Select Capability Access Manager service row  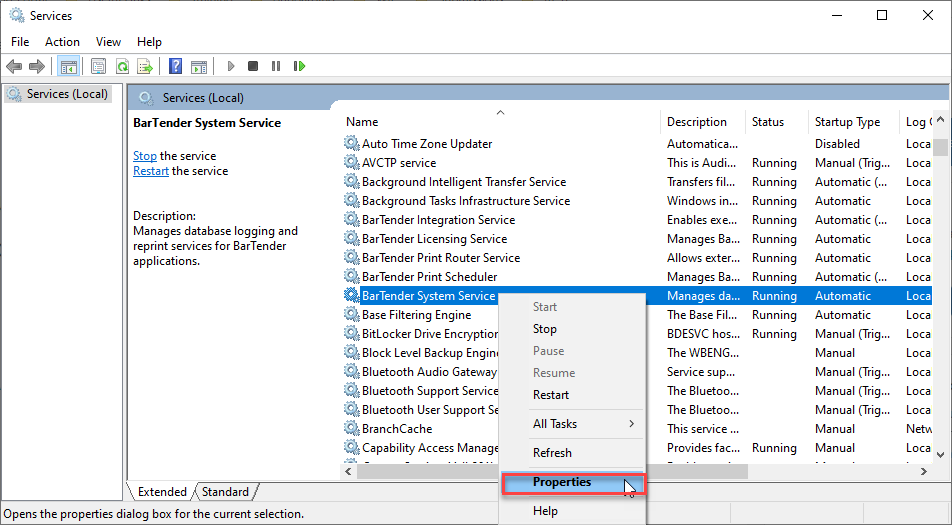[x=636, y=447]
